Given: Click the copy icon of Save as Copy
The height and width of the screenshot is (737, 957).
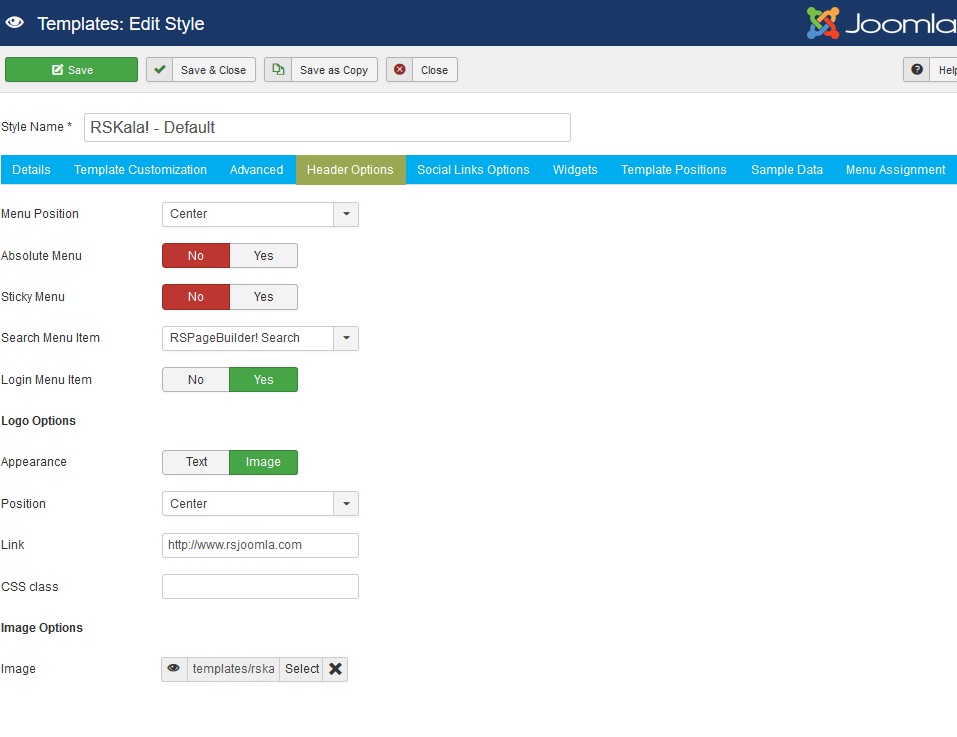Looking at the screenshot, I should (278, 70).
